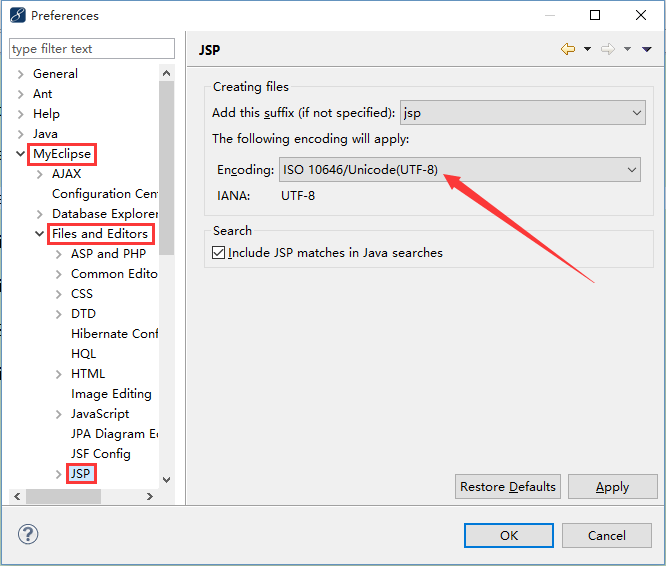Select JSF Config item
Viewport: 666px width, 566px height.
[x=101, y=454]
